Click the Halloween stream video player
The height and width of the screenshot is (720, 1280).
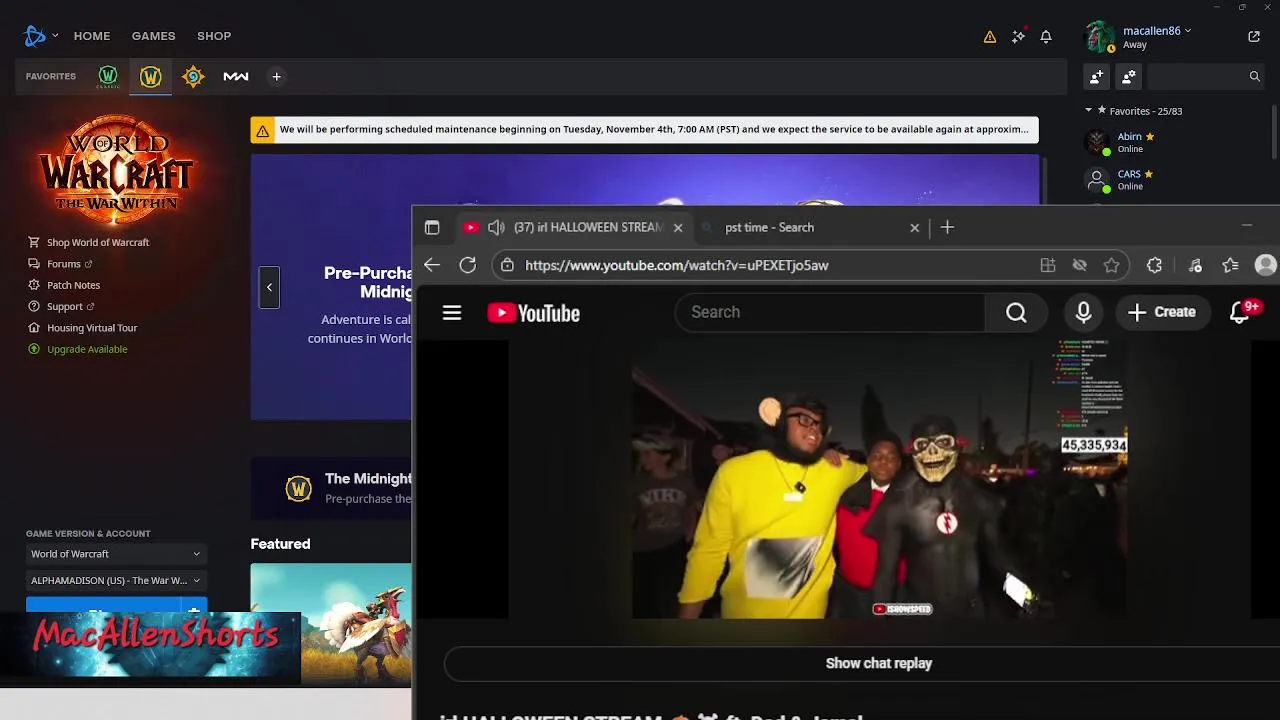879,479
